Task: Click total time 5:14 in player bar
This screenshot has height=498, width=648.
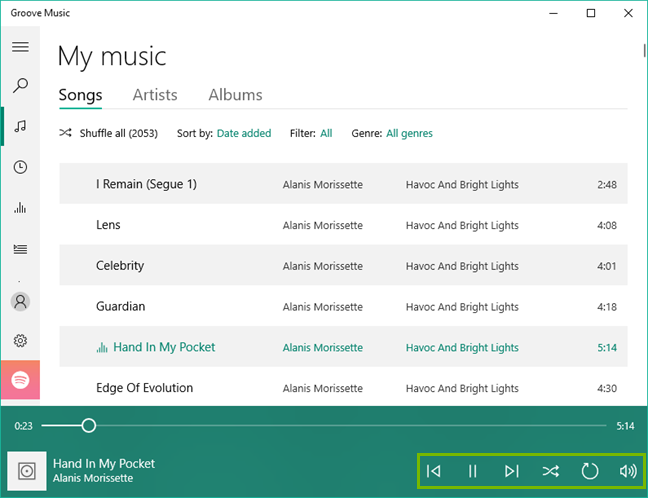Action: click(625, 426)
